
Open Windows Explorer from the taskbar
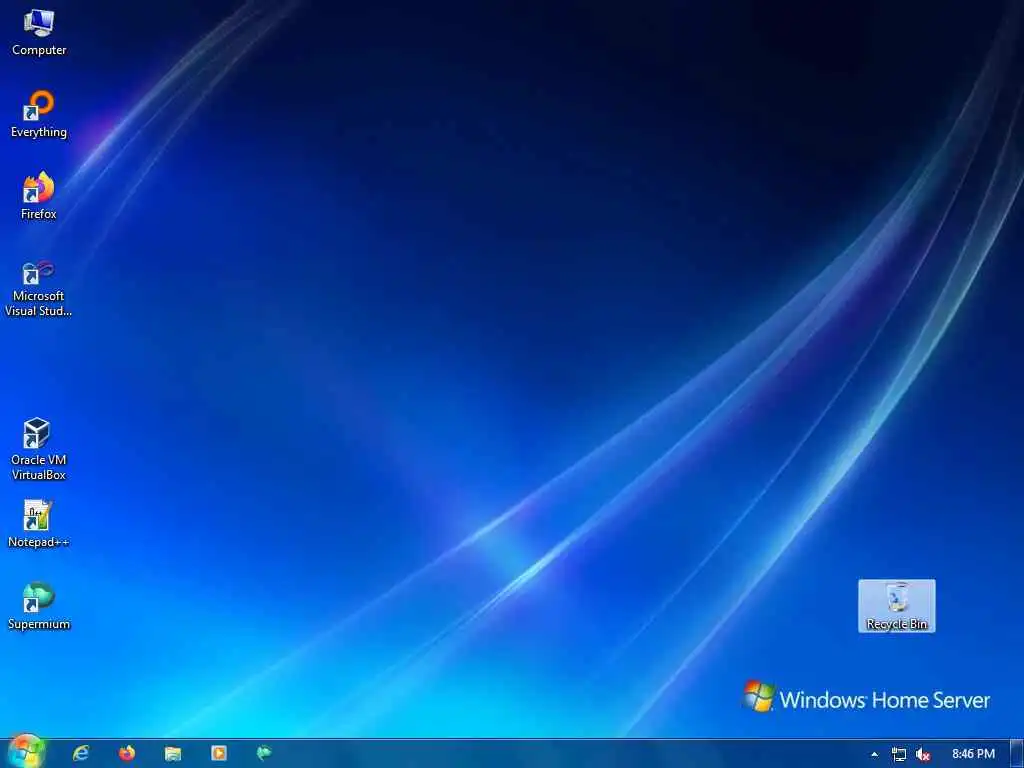pos(173,754)
